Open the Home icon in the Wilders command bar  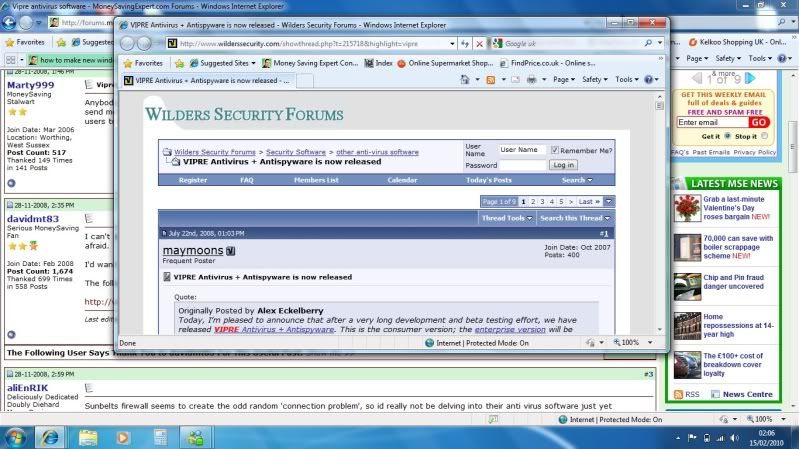point(465,80)
